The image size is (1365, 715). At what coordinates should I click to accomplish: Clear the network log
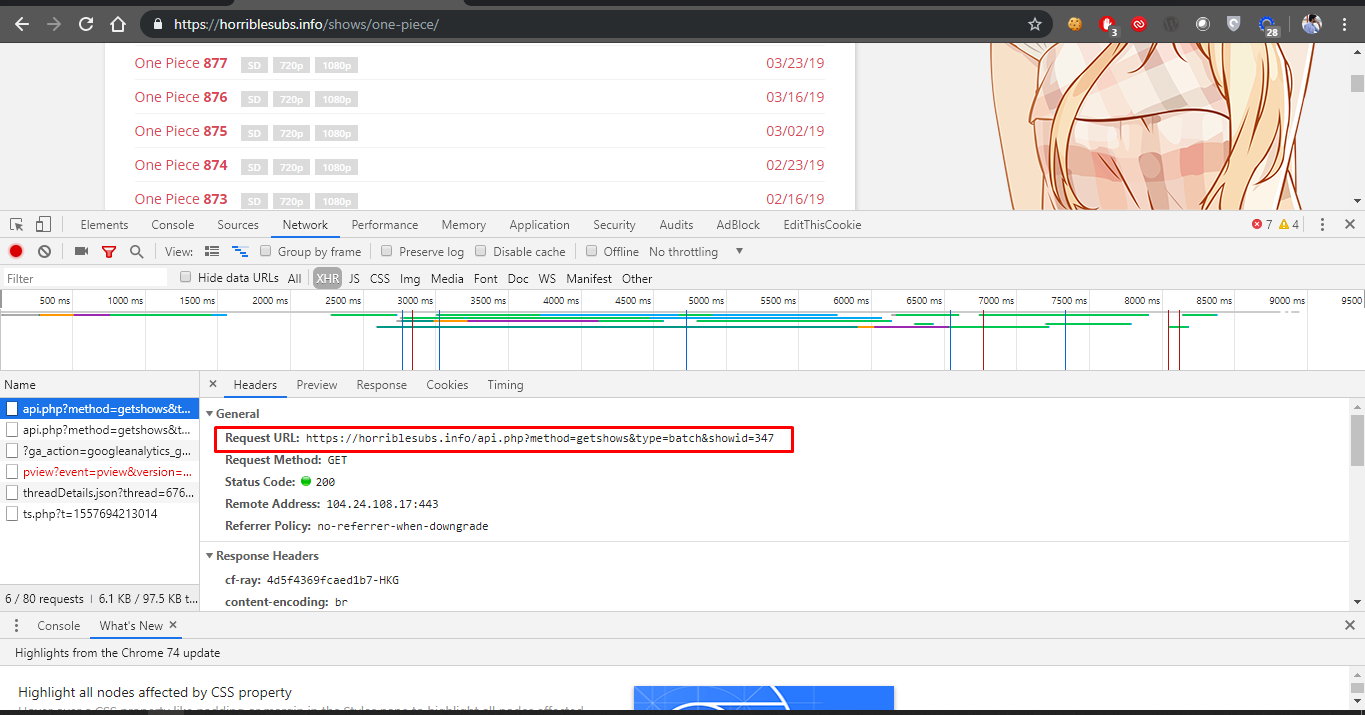pos(44,252)
